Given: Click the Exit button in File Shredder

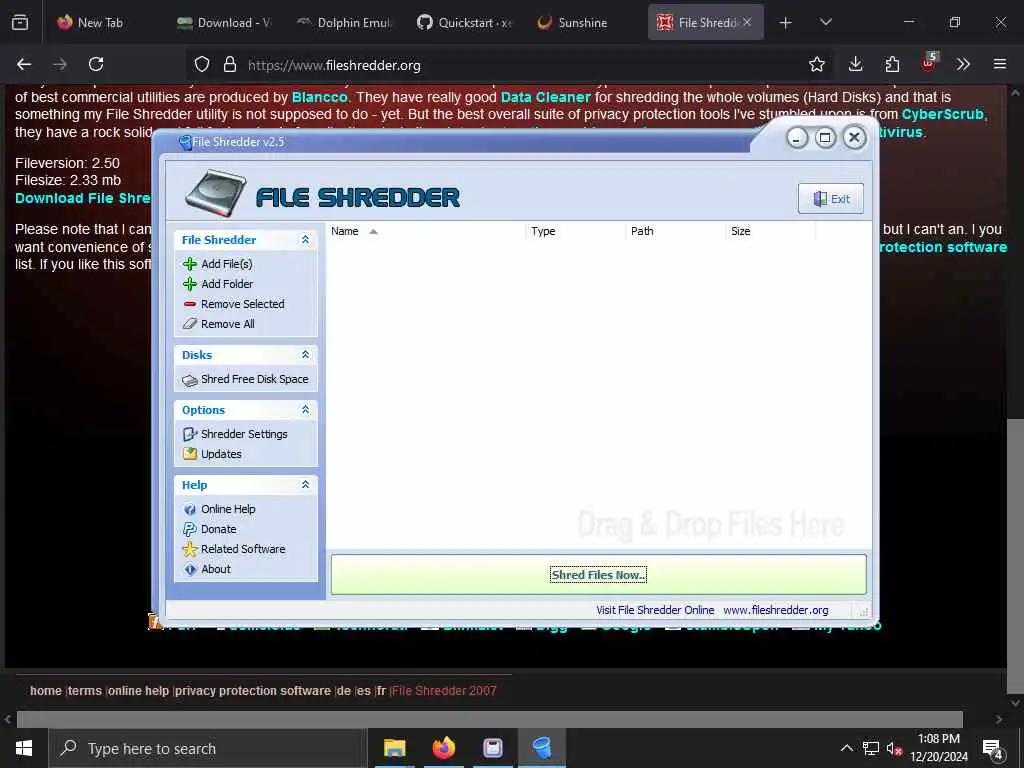Looking at the screenshot, I should (831, 199).
